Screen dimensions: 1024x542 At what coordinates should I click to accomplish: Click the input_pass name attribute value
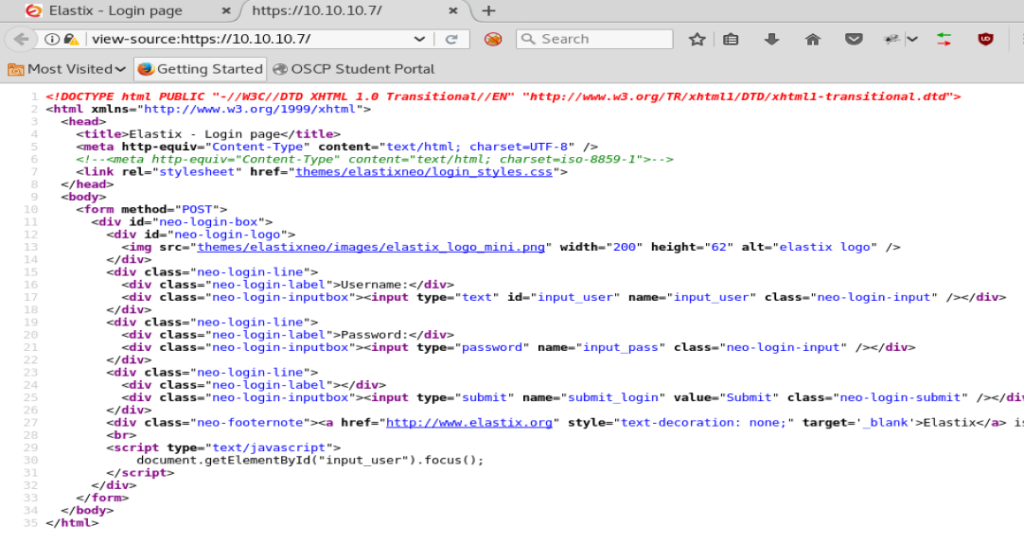point(620,347)
